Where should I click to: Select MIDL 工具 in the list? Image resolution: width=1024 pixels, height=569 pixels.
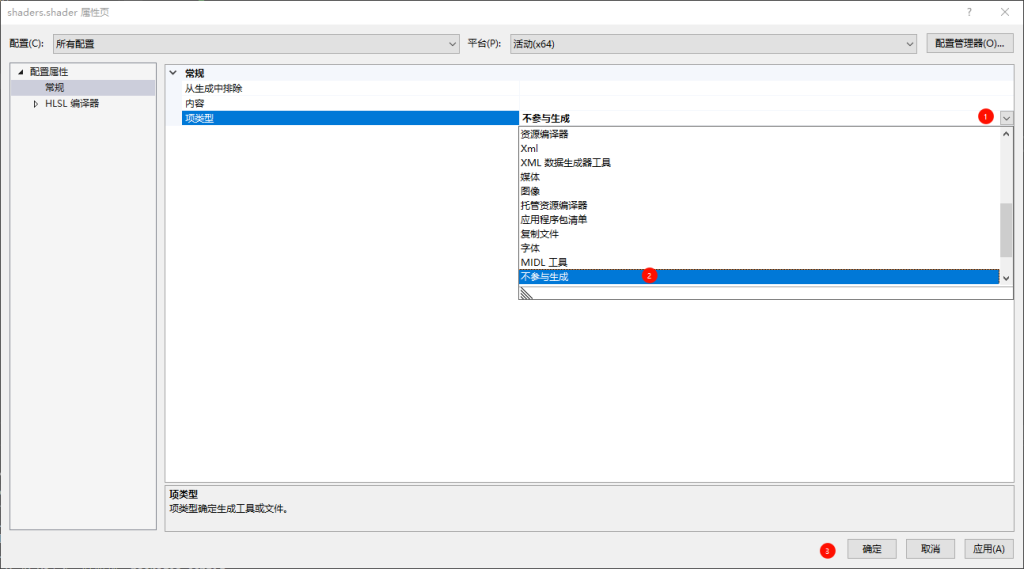tap(544, 262)
